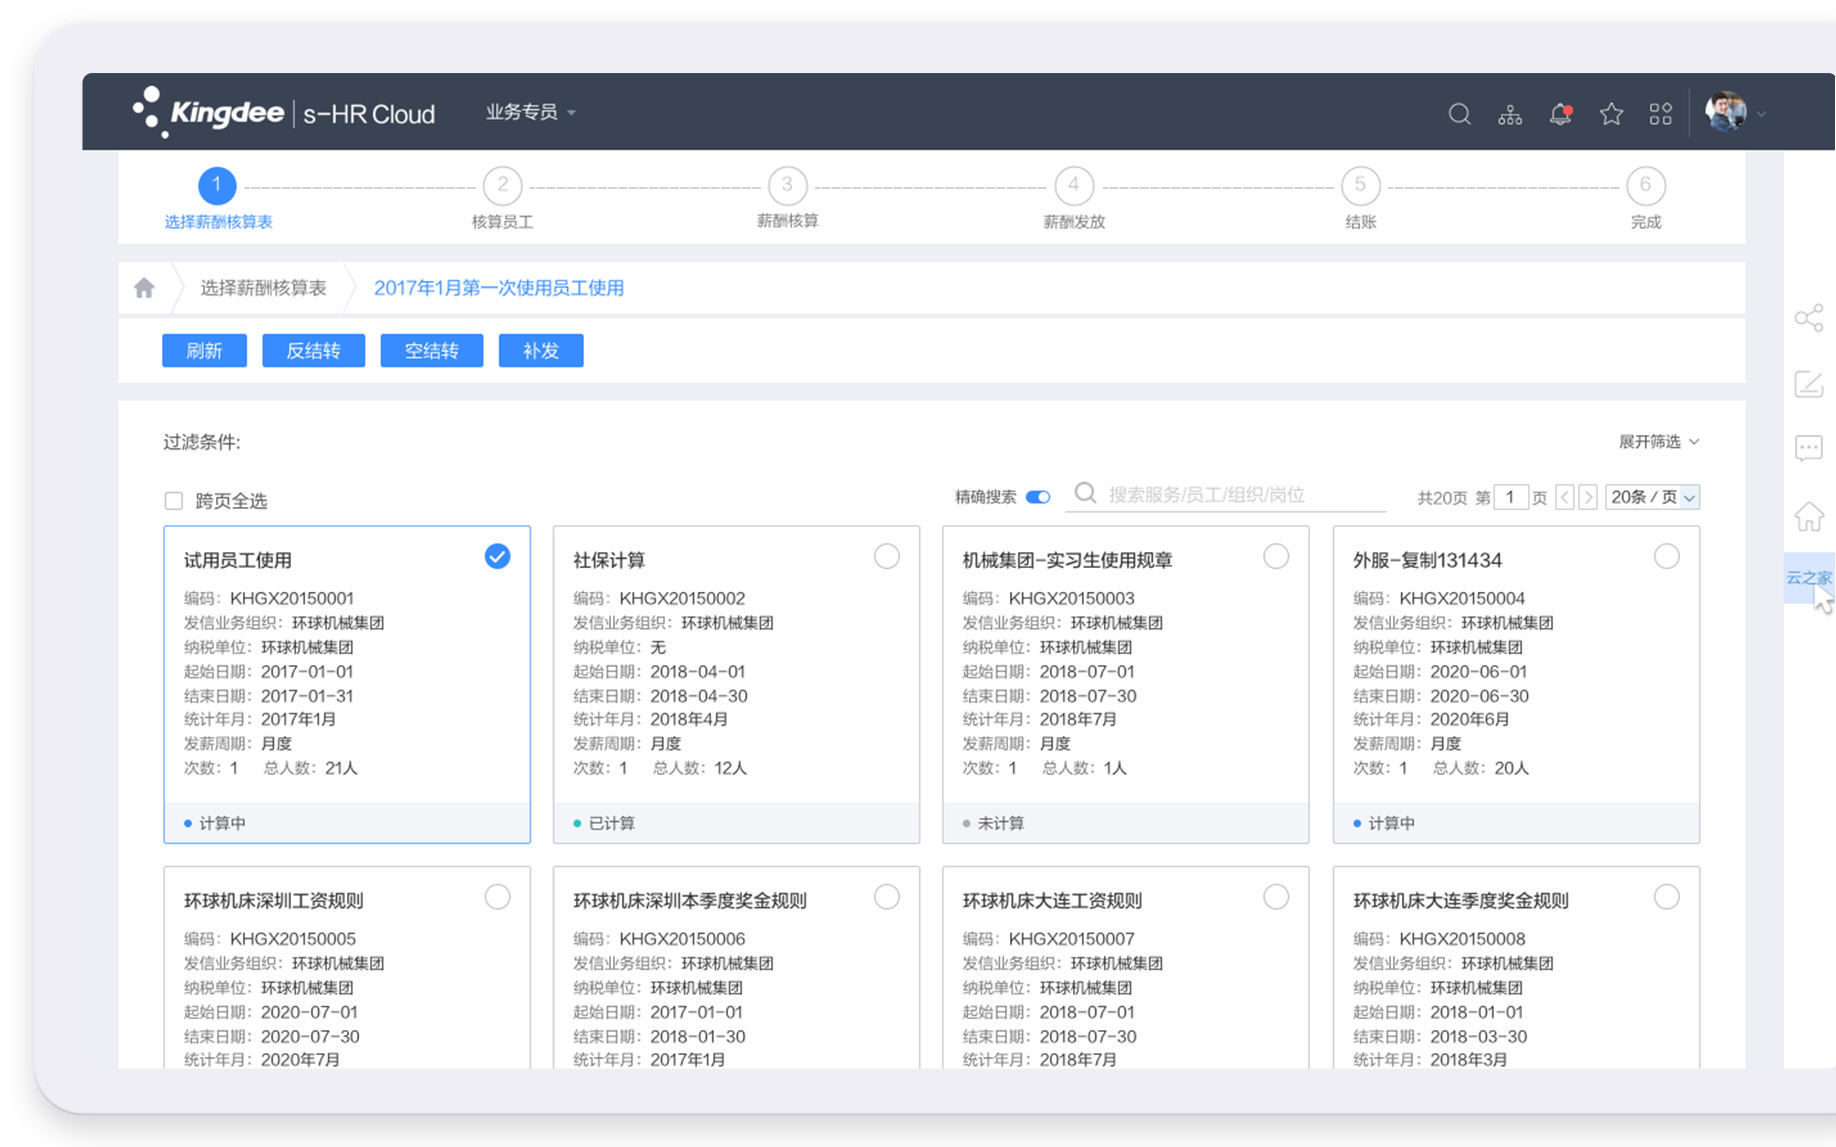This screenshot has height=1147, width=1836.
Task: Click the 刷新 button
Action: click(x=204, y=351)
